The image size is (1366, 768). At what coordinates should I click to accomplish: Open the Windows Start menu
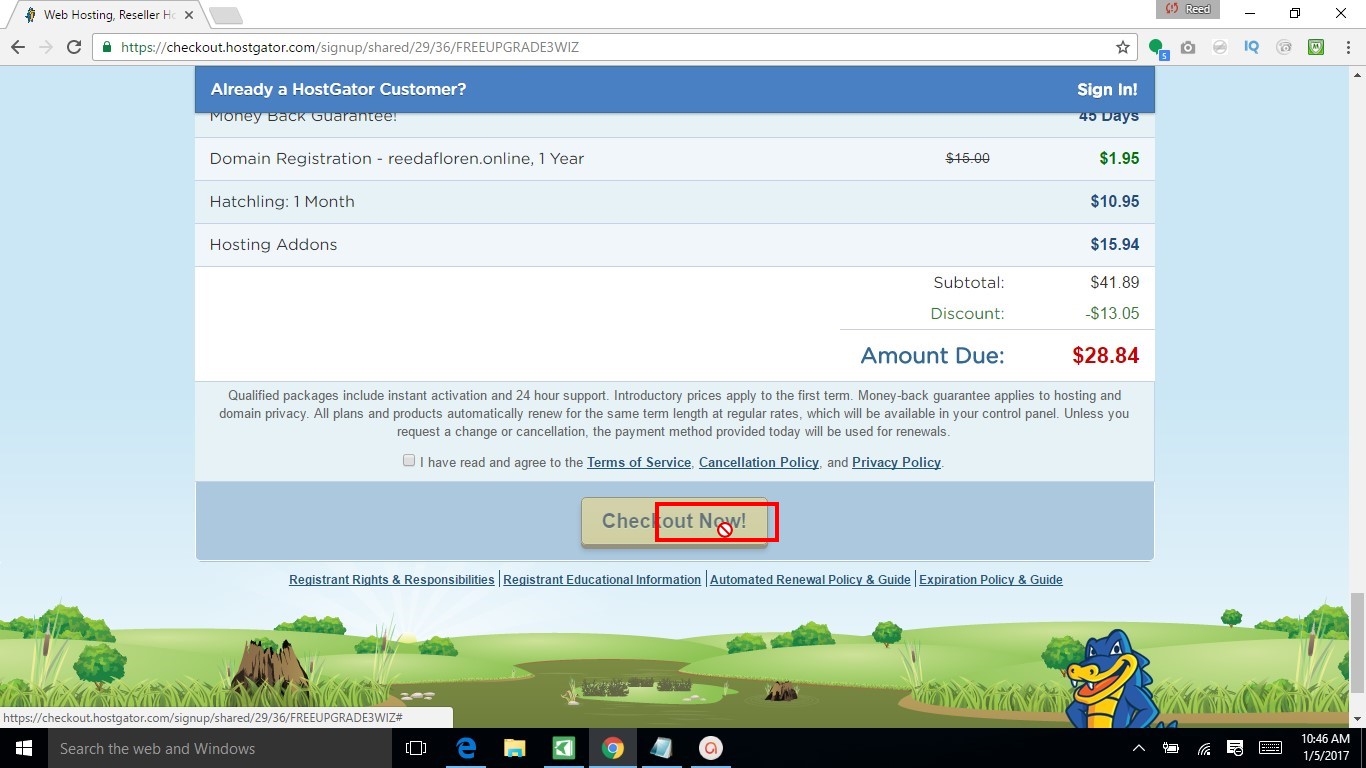[x=24, y=748]
